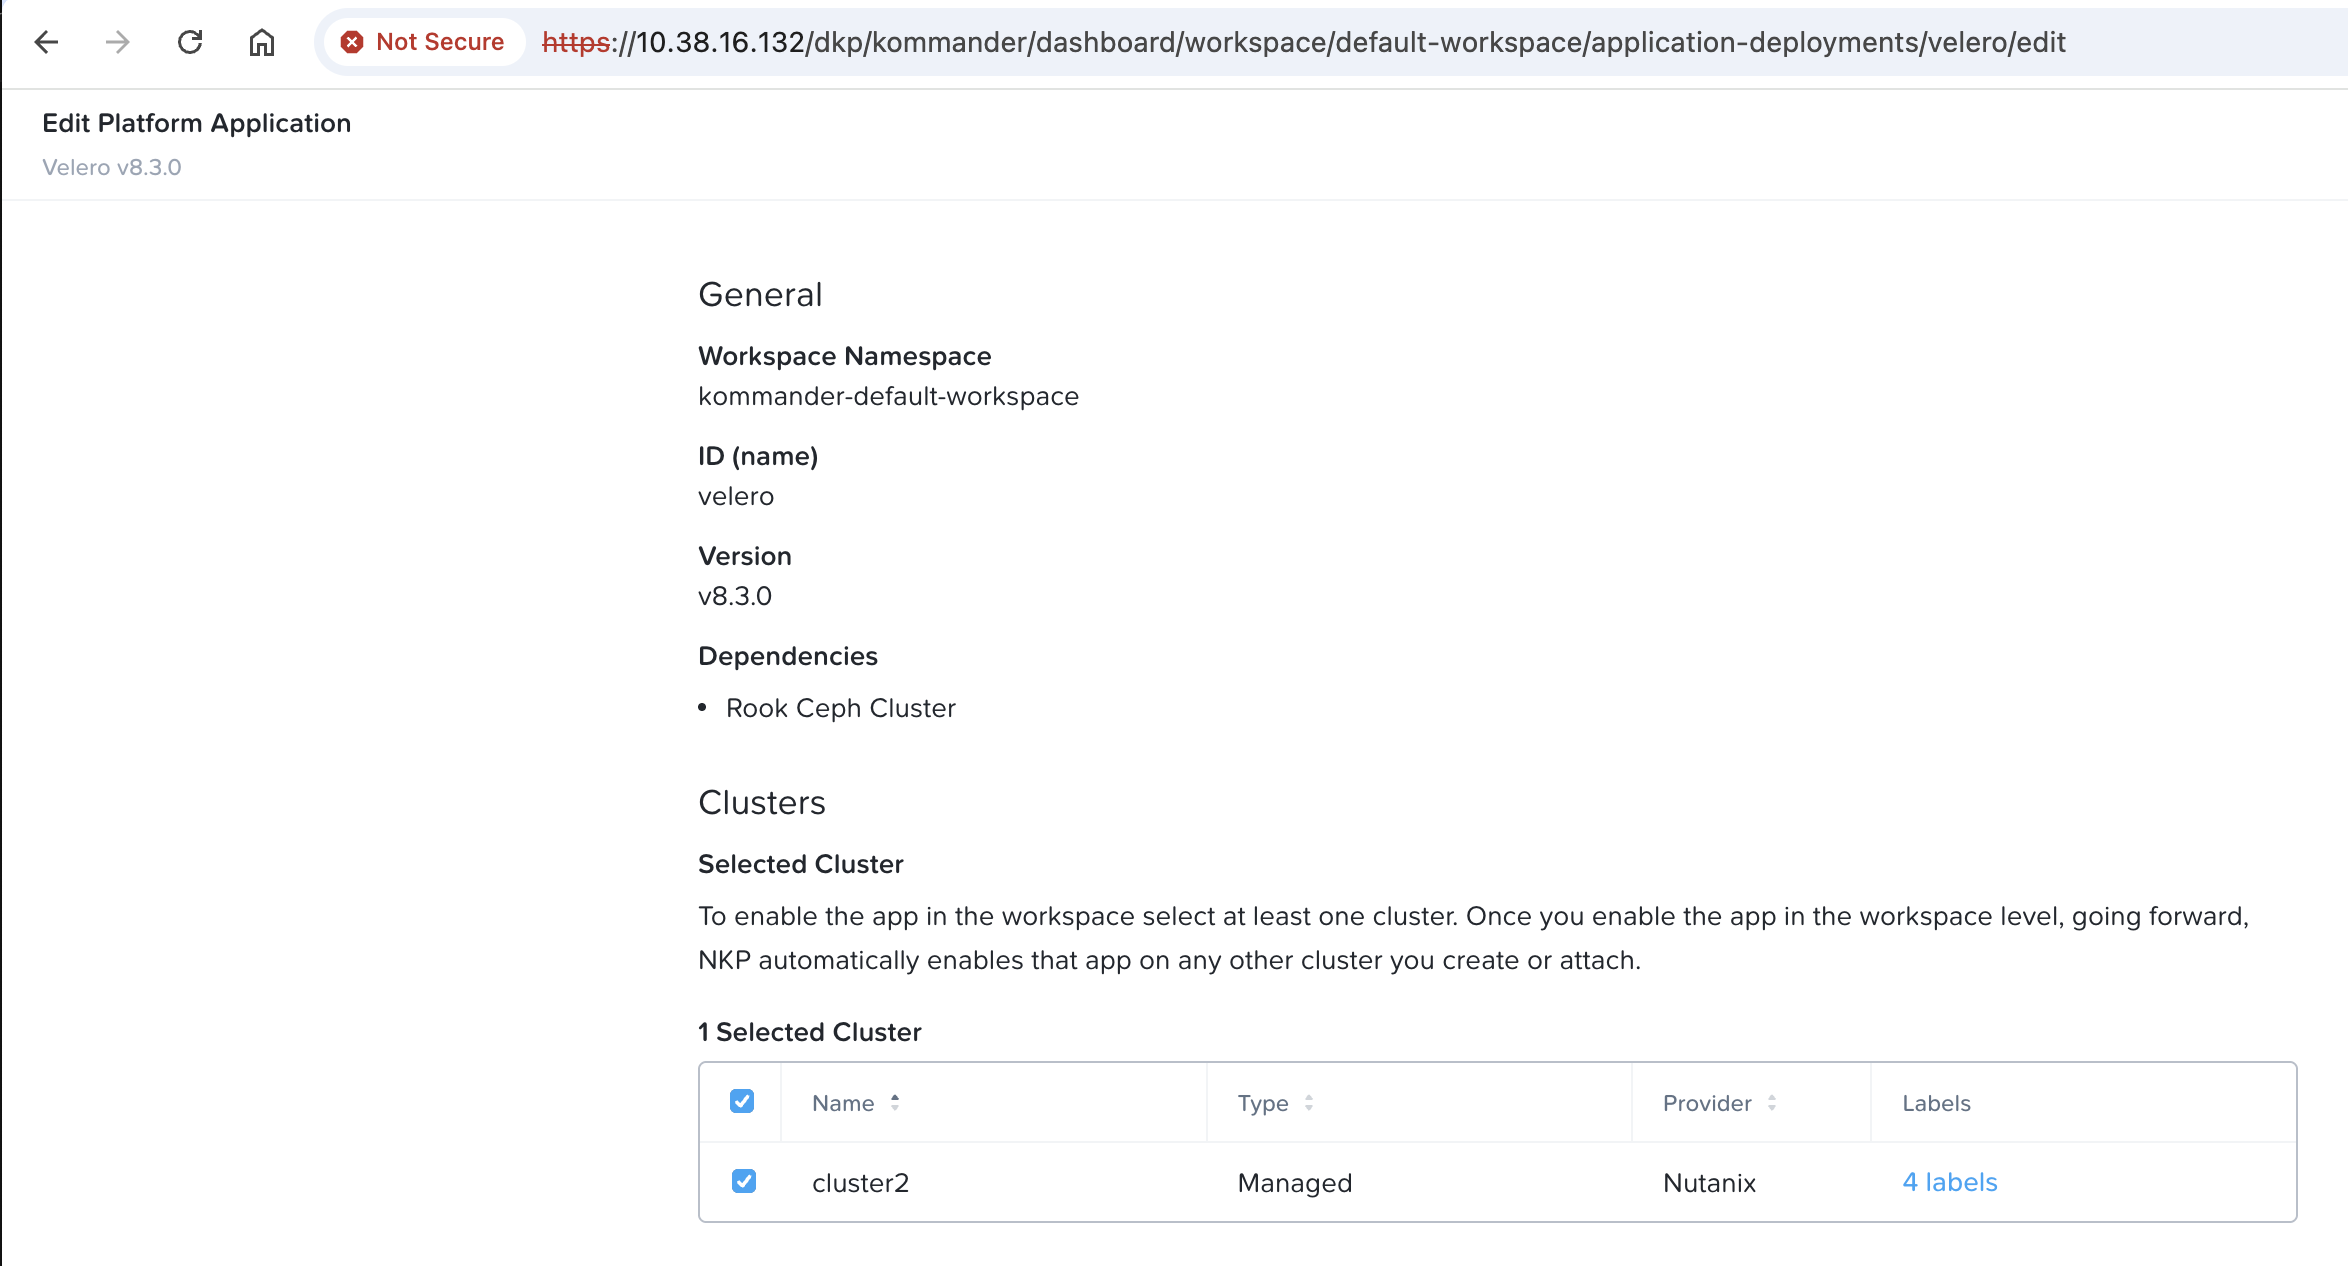Click the Type column header text
Screen dimensions: 2348x1266
tap(1263, 1103)
